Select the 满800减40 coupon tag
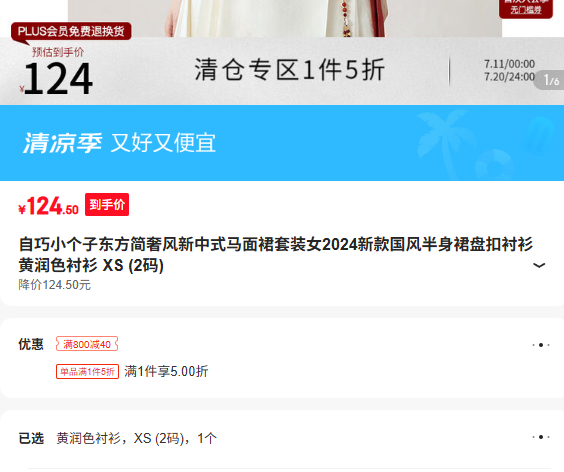 [x=87, y=344]
